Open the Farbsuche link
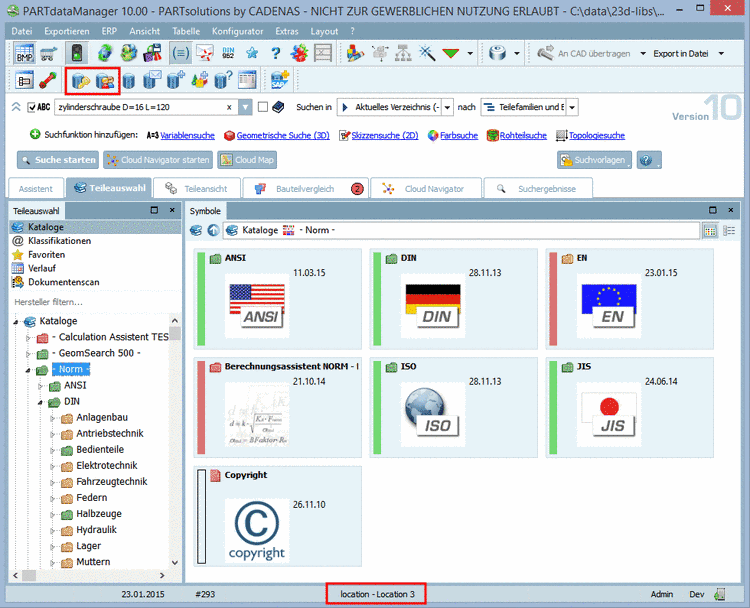 coord(459,135)
